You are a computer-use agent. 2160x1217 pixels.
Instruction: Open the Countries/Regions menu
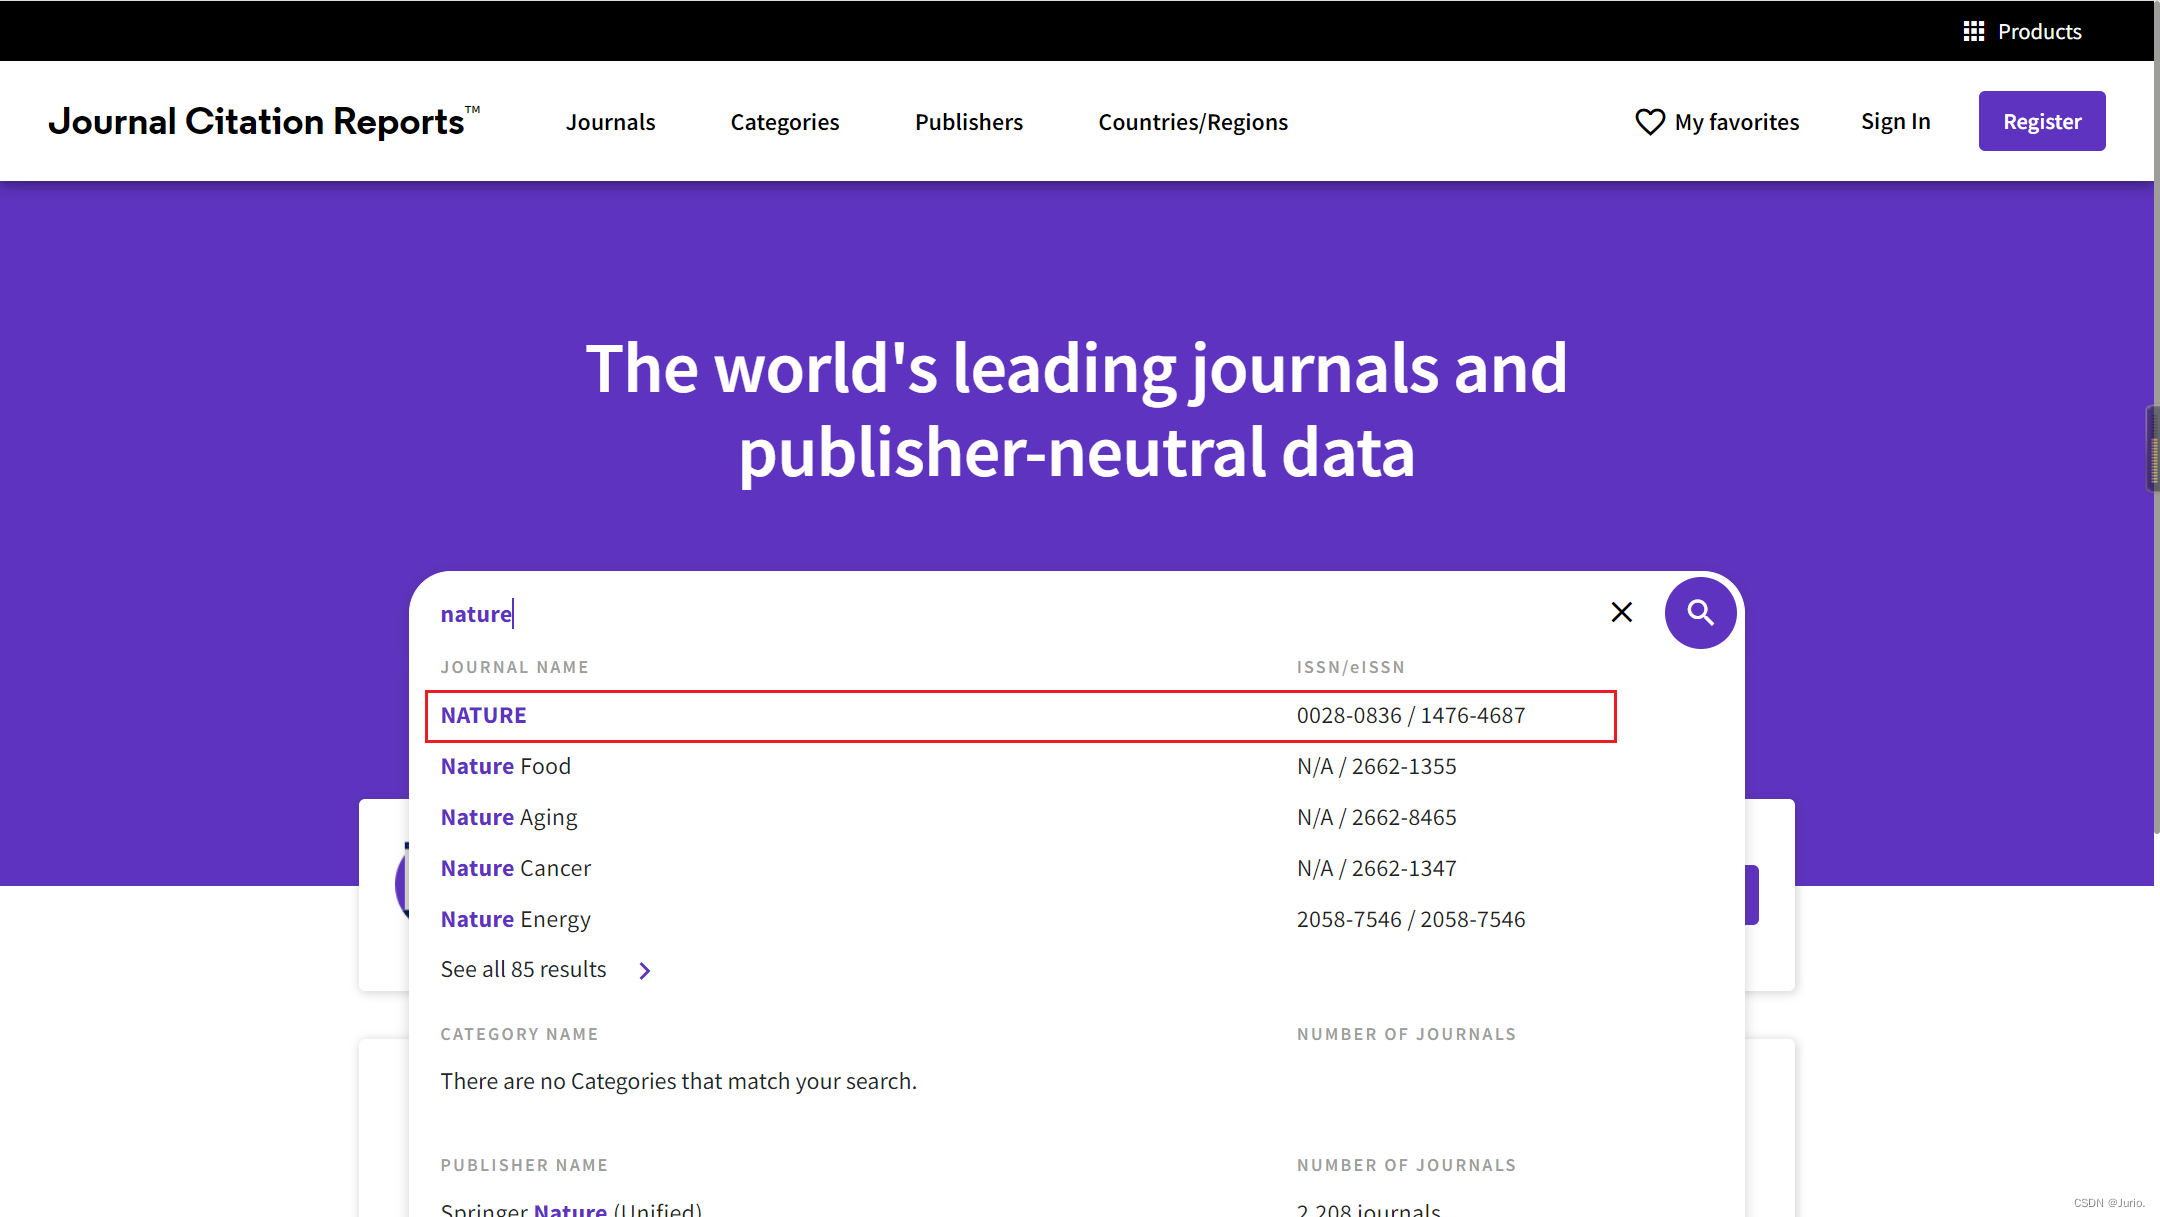point(1193,122)
